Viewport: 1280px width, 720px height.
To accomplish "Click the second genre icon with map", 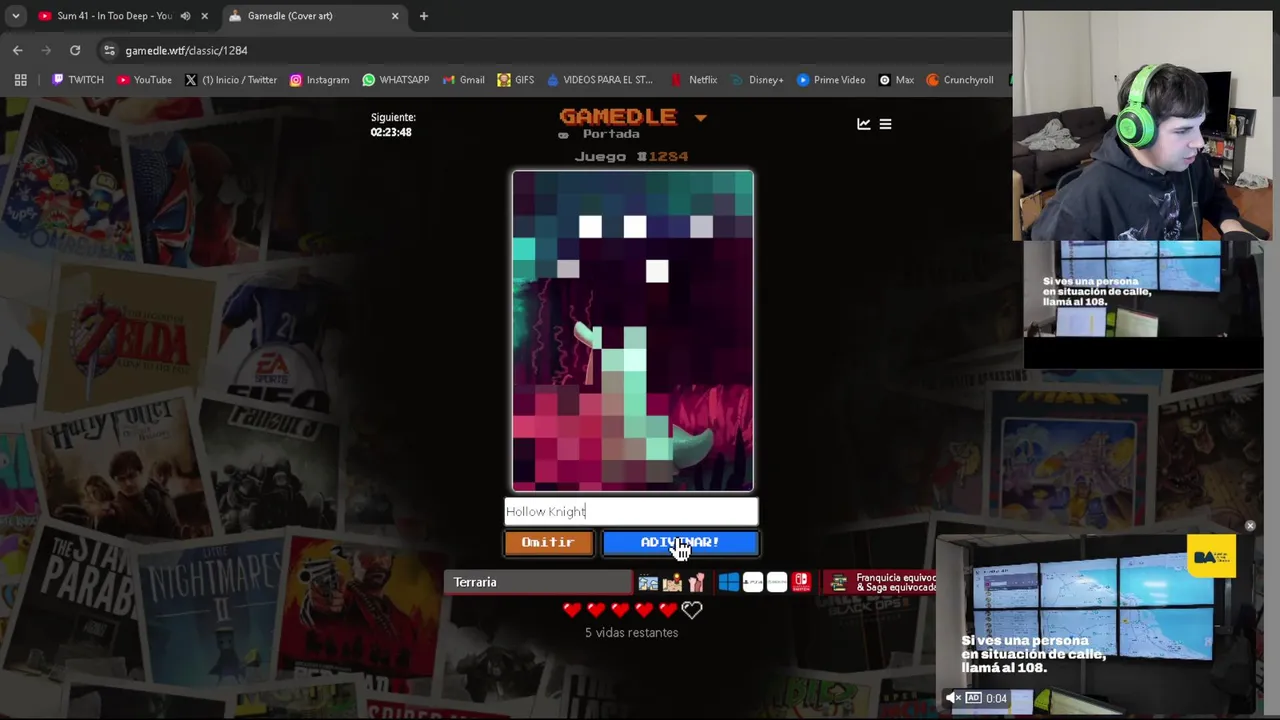I will [672, 582].
